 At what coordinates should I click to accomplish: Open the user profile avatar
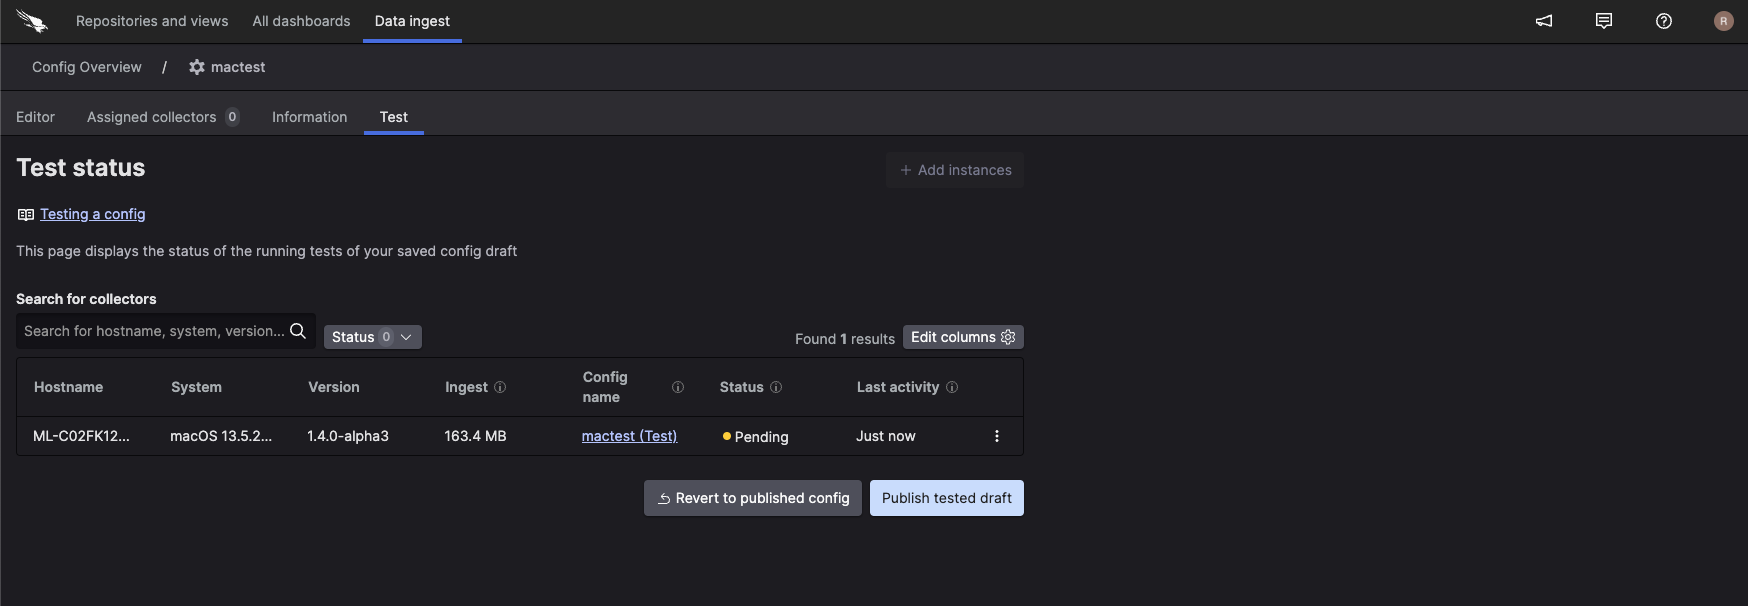point(1723,21)
